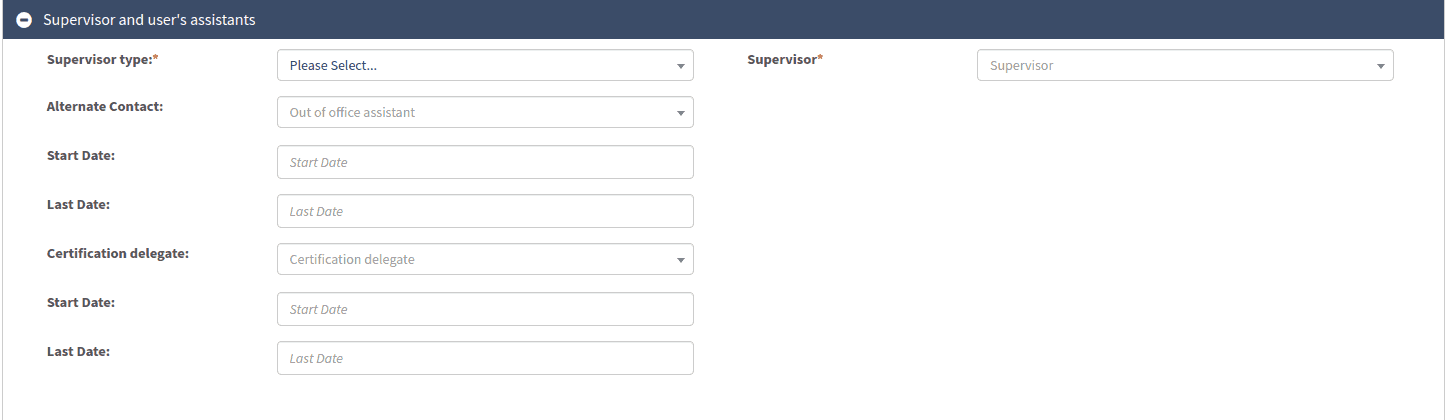
Task: Click the arrow on Supervisor type dropdown
Action: 680,66
